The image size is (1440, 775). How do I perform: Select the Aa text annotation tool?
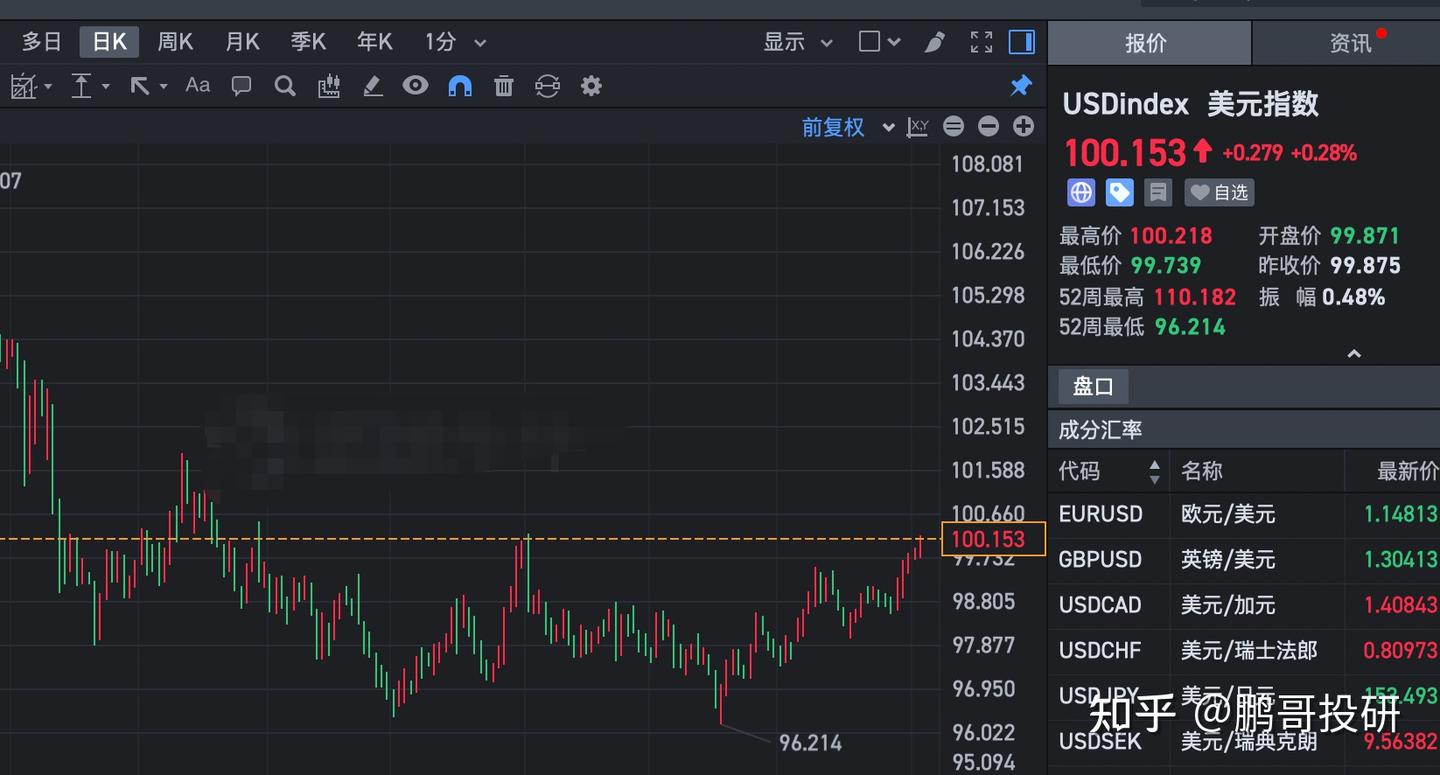coord(196,85)
